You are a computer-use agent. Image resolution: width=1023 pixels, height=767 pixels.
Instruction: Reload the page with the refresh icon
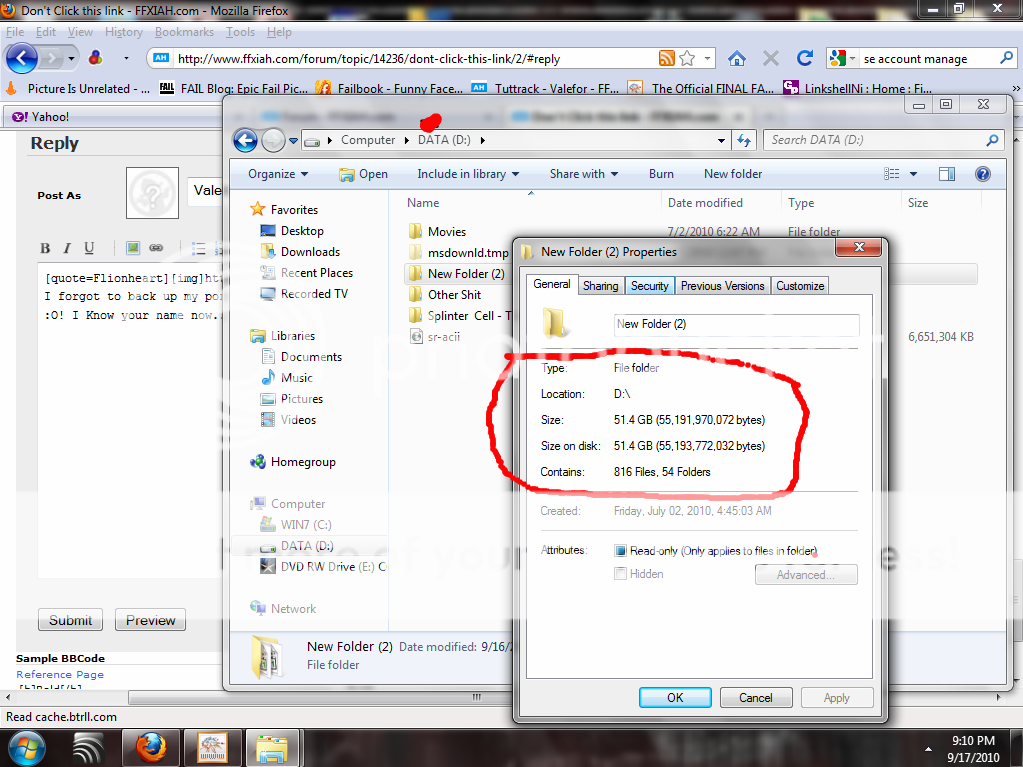point(804,58)
